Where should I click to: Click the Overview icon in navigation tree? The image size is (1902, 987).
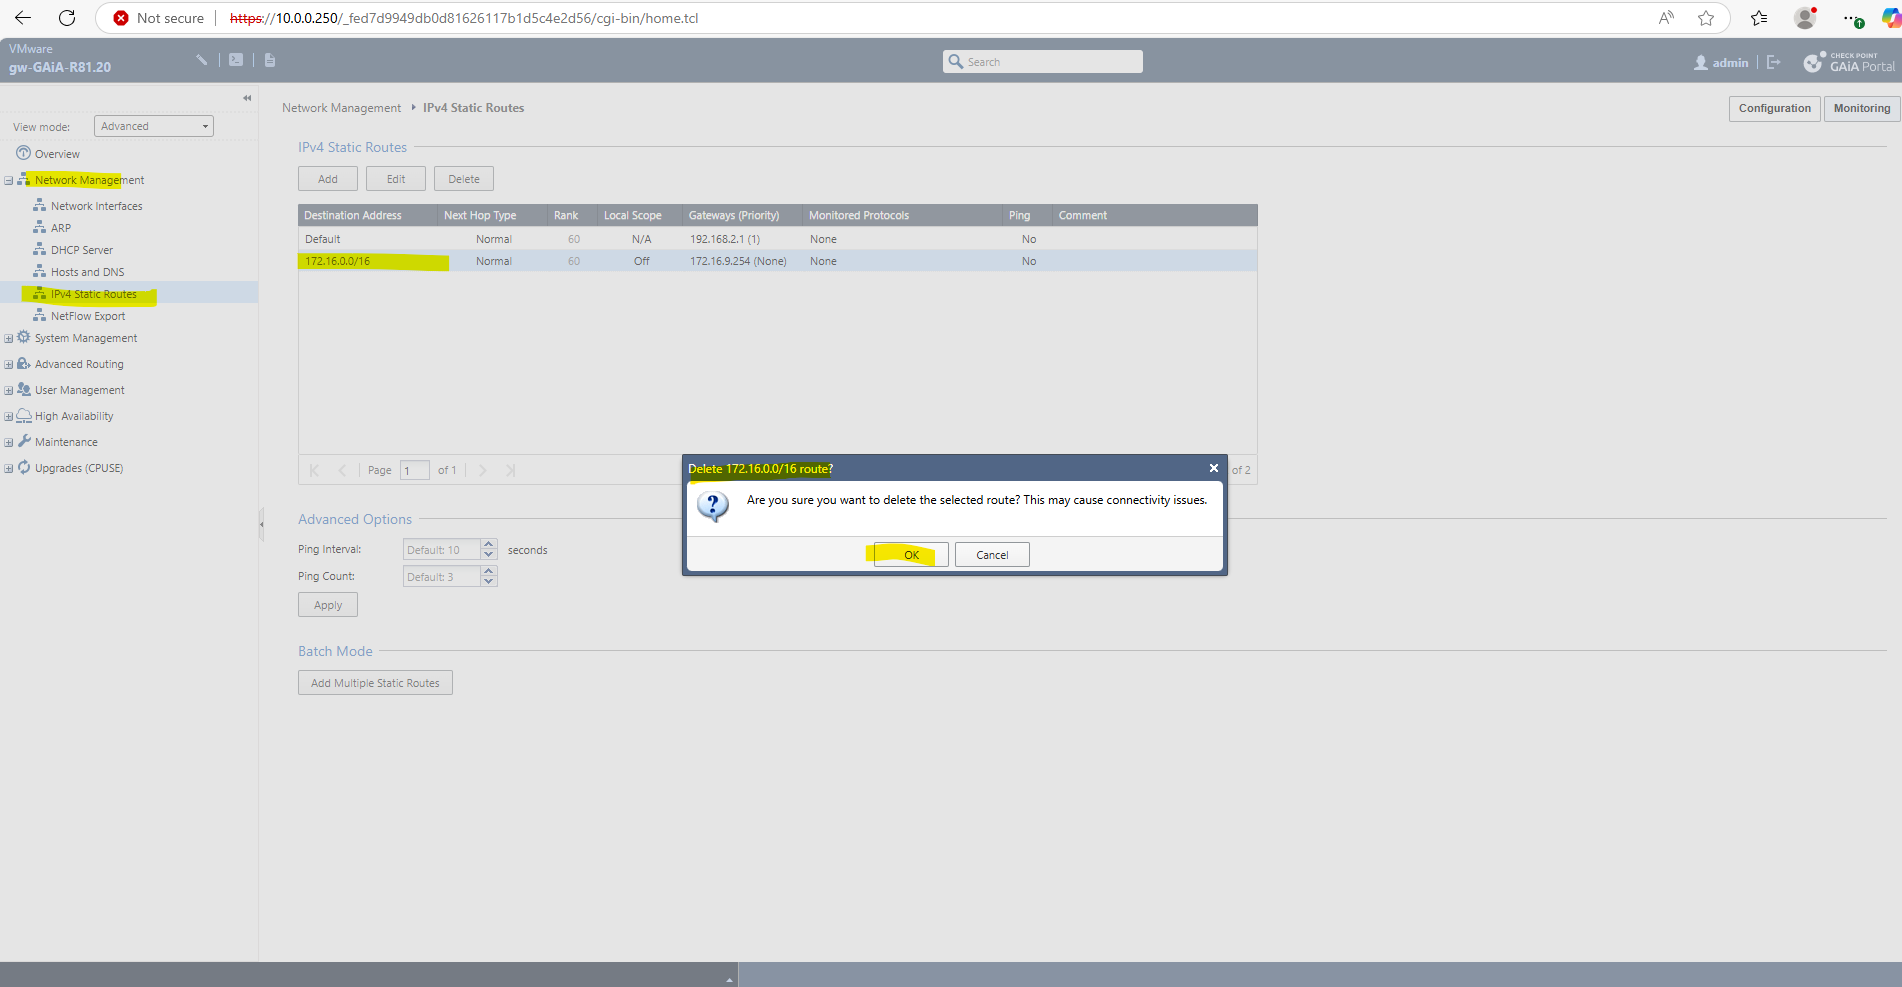click(23, 153)
